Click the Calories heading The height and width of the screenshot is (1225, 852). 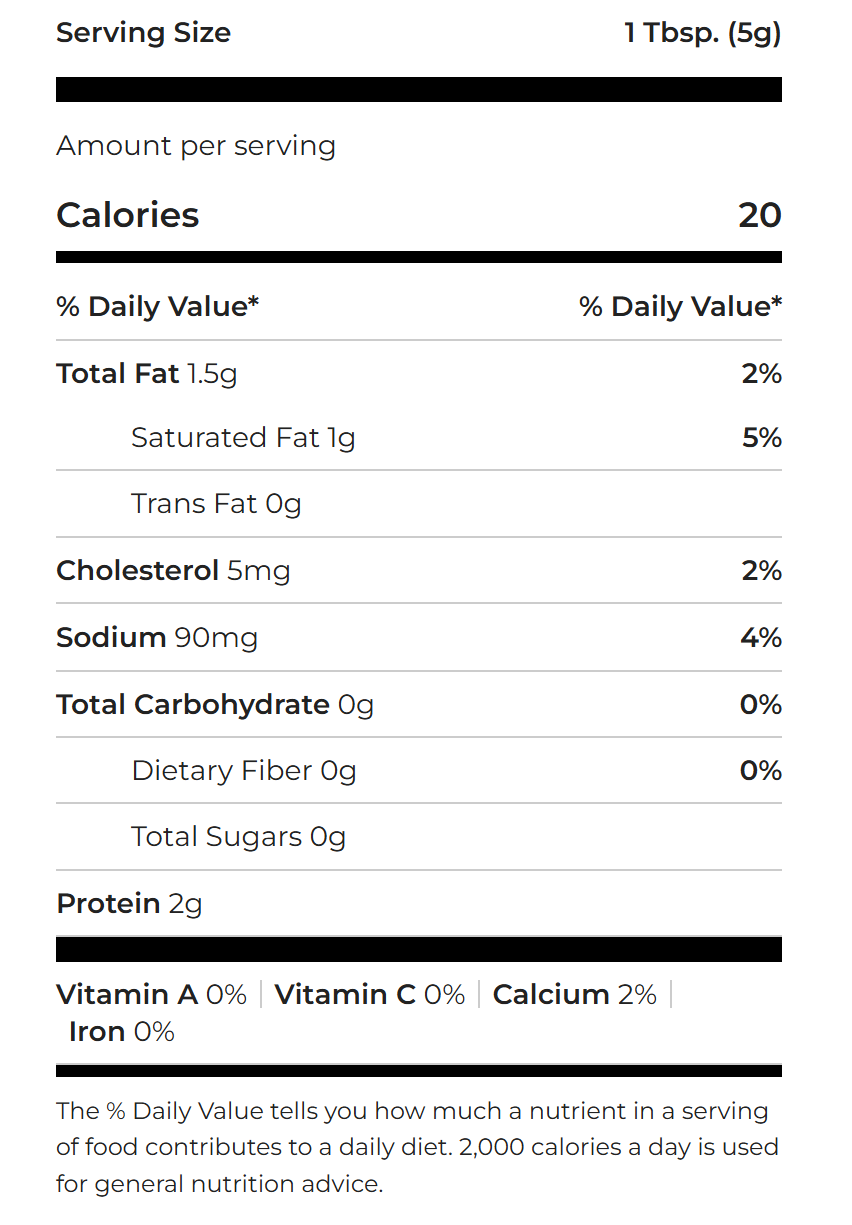128,215
